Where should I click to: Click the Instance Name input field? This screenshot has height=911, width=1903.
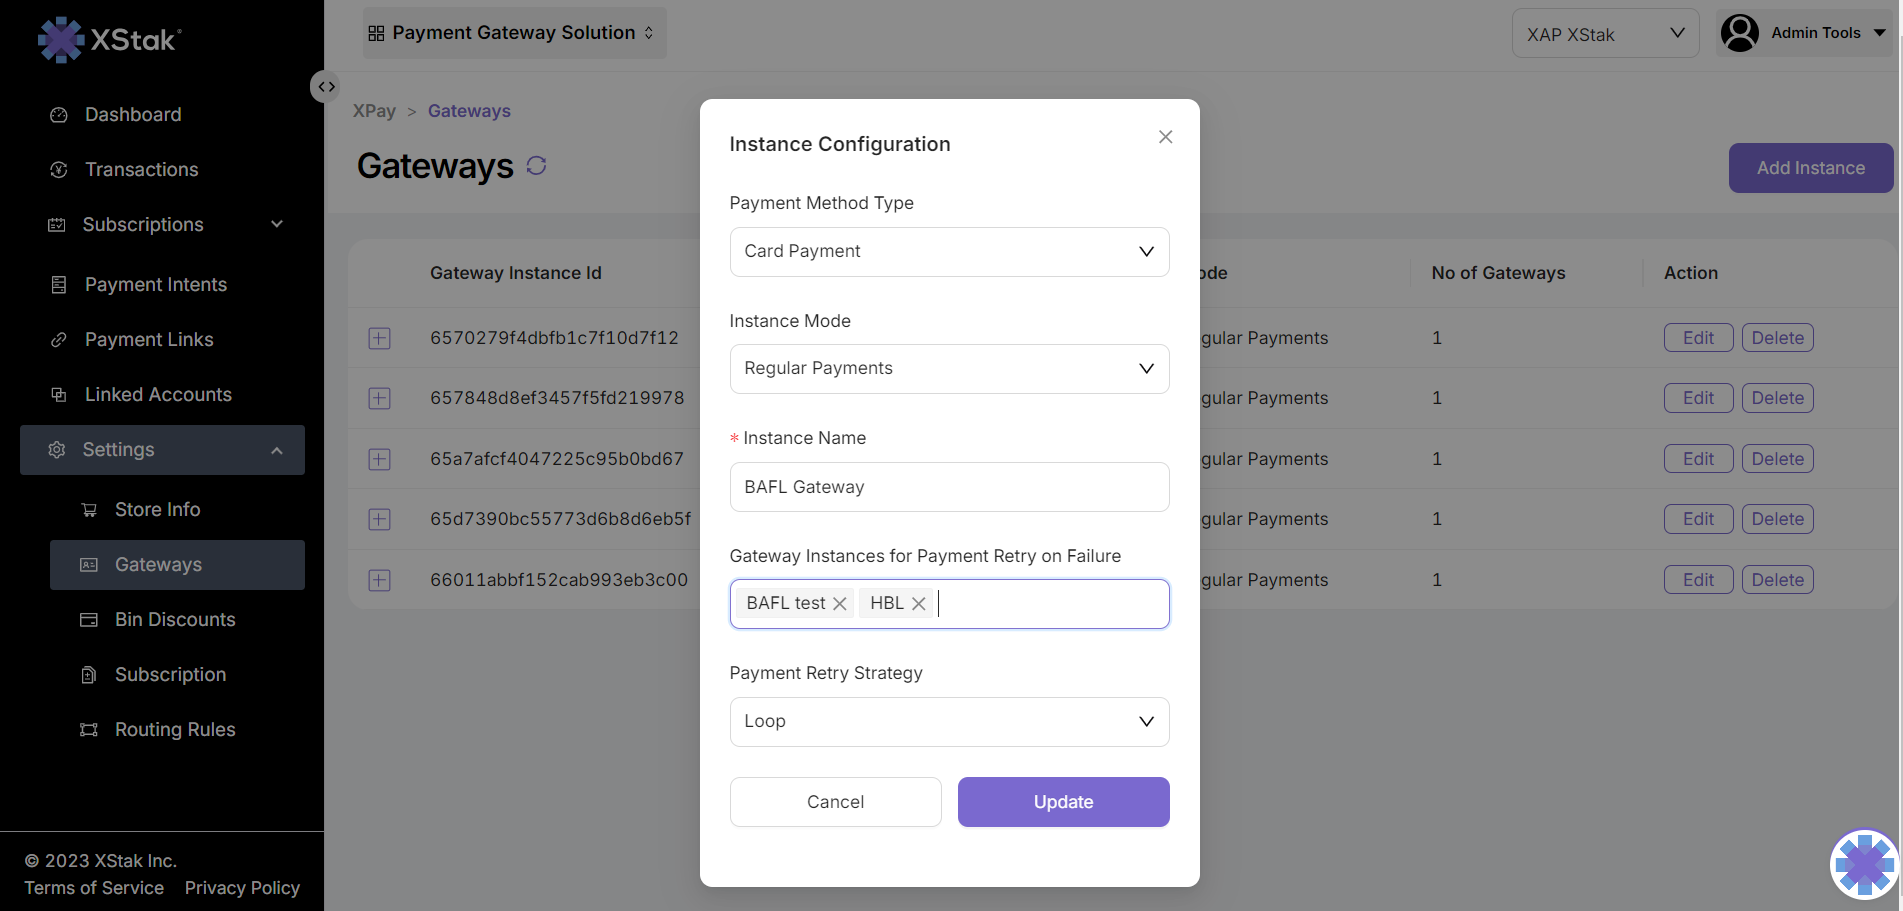pos(949,487)
